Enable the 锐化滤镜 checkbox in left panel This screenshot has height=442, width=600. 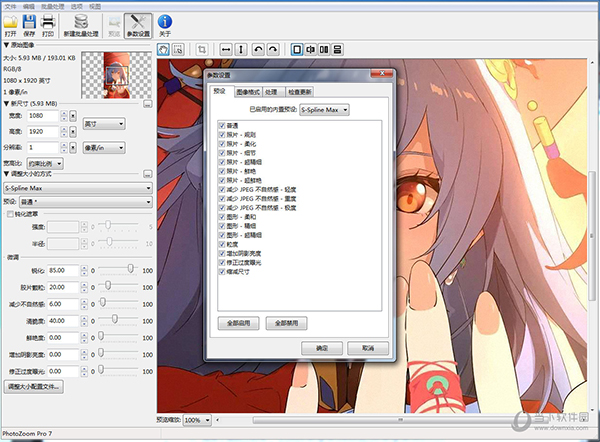pos(10,214)
